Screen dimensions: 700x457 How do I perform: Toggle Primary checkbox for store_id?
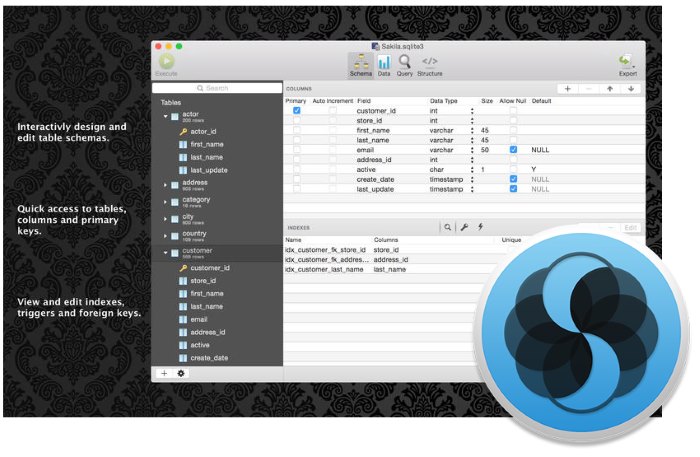click(x=296, y=120)
